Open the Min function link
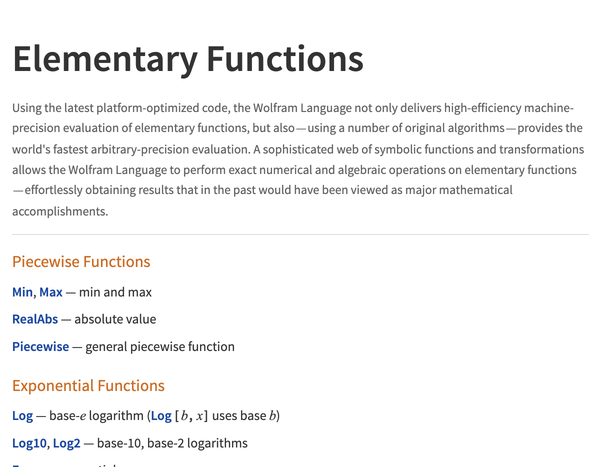Screen dimensions: 601x467 click(22, 292)
